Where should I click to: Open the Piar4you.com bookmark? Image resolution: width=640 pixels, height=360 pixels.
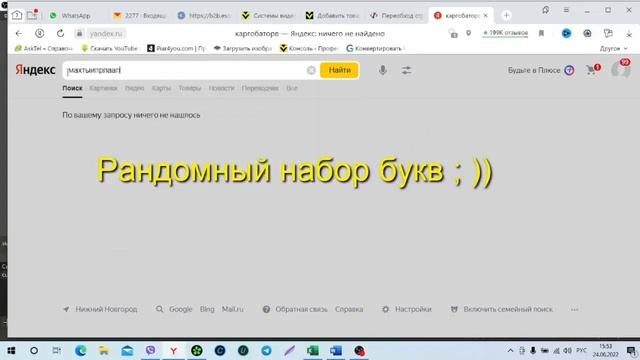176,48
